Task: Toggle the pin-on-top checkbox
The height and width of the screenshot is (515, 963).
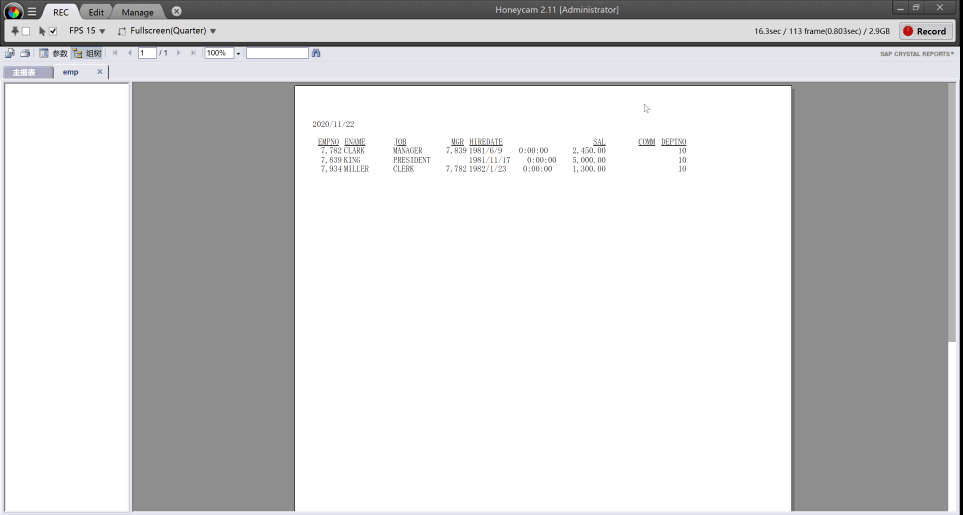Action: [26, 31]
